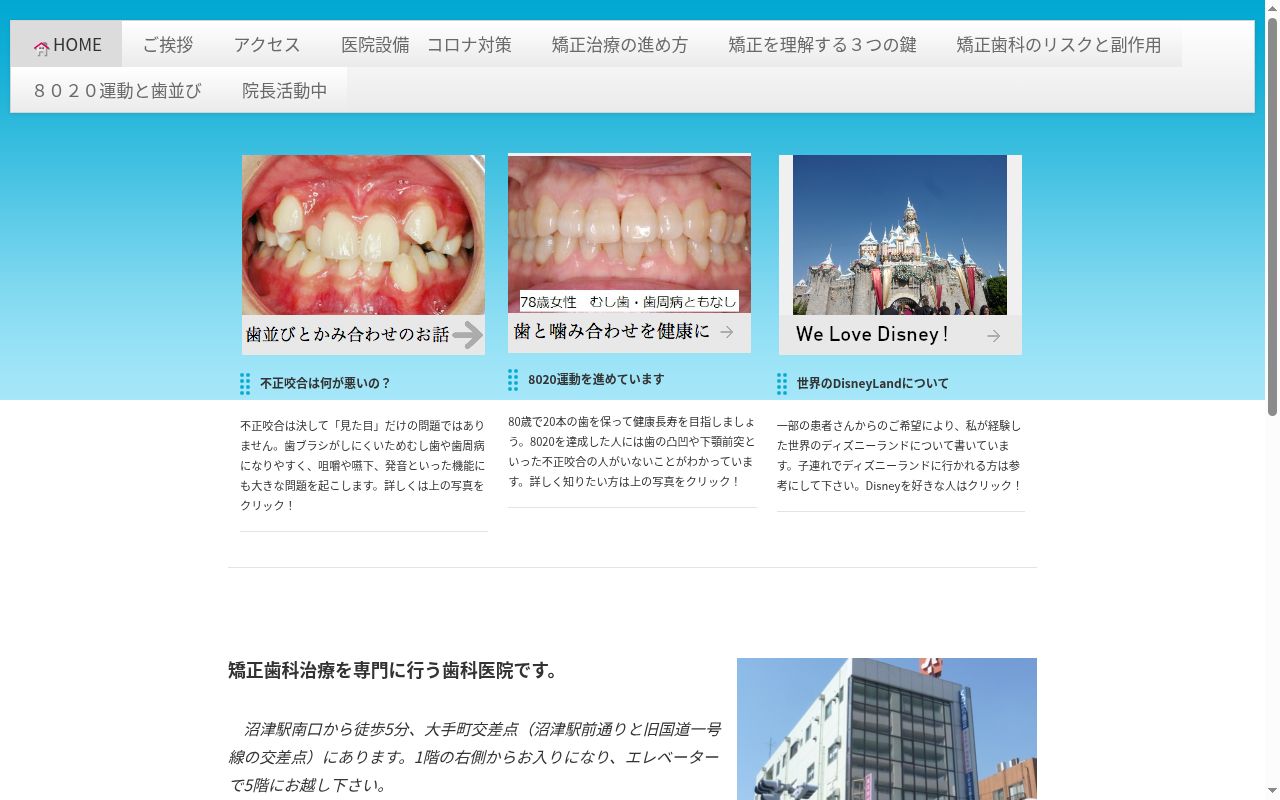Click the dotted bullet icon before 不正咬合は何が悪いの？
The image size is (1280, 800).
pyautogui.click(x=245, y=384)
